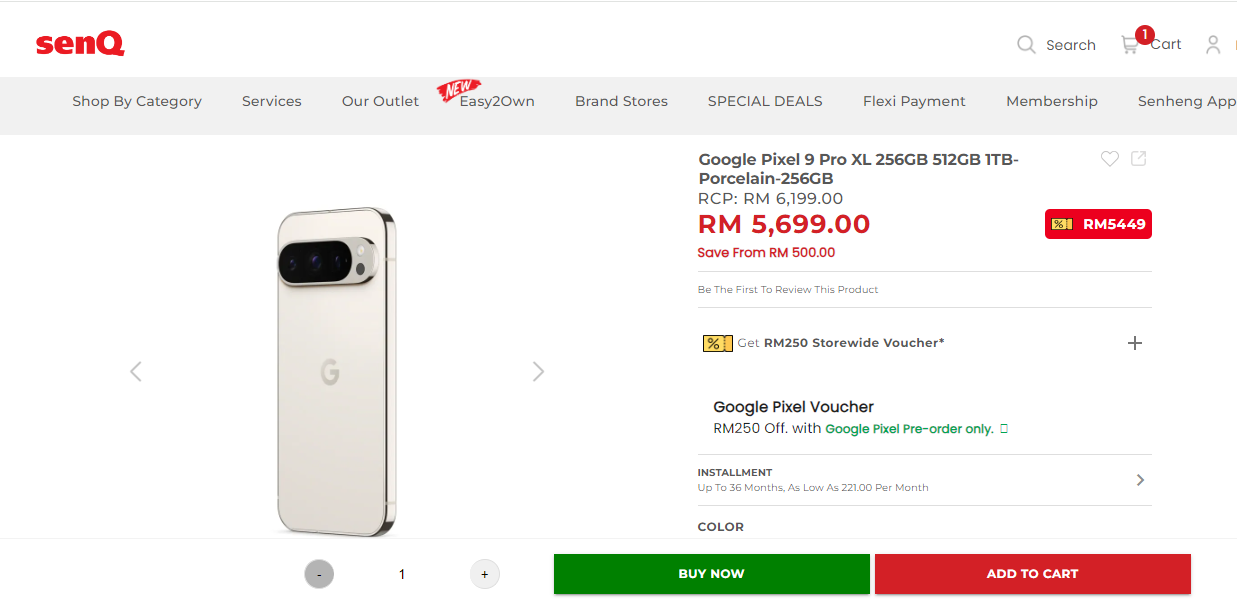Increase quantity with plus button
The width and height of the screenshot is (1237, 599).
click(485, 574)
